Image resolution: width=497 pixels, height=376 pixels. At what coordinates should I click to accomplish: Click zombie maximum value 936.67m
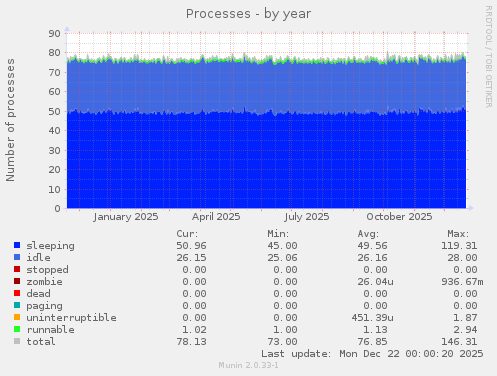462,282
